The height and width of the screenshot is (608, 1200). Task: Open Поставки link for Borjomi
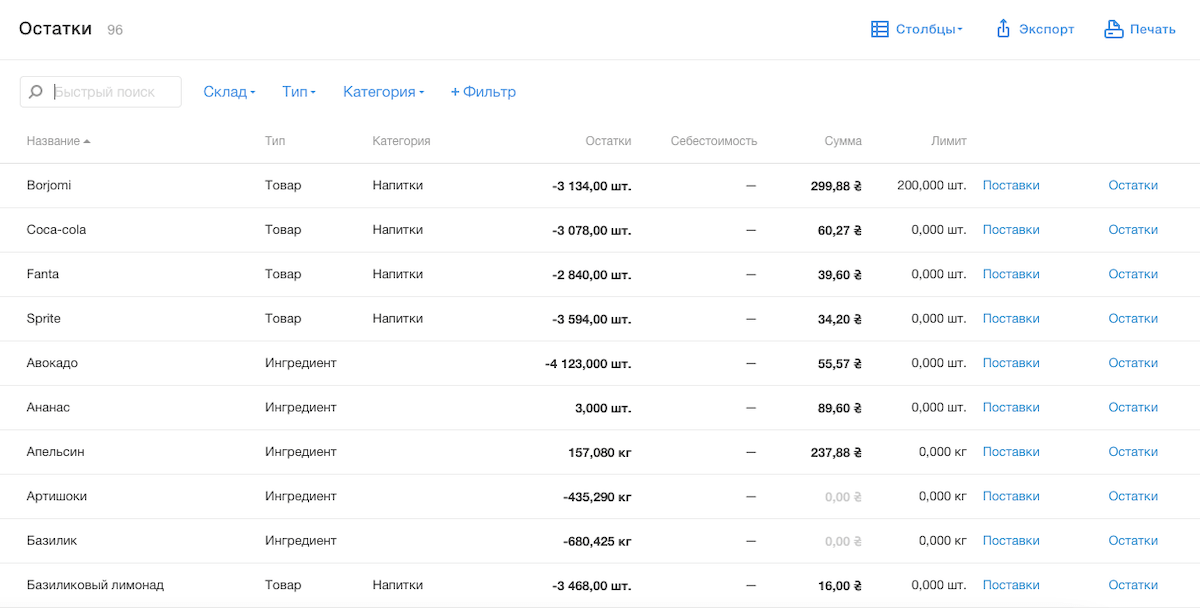pos(1011,185)
